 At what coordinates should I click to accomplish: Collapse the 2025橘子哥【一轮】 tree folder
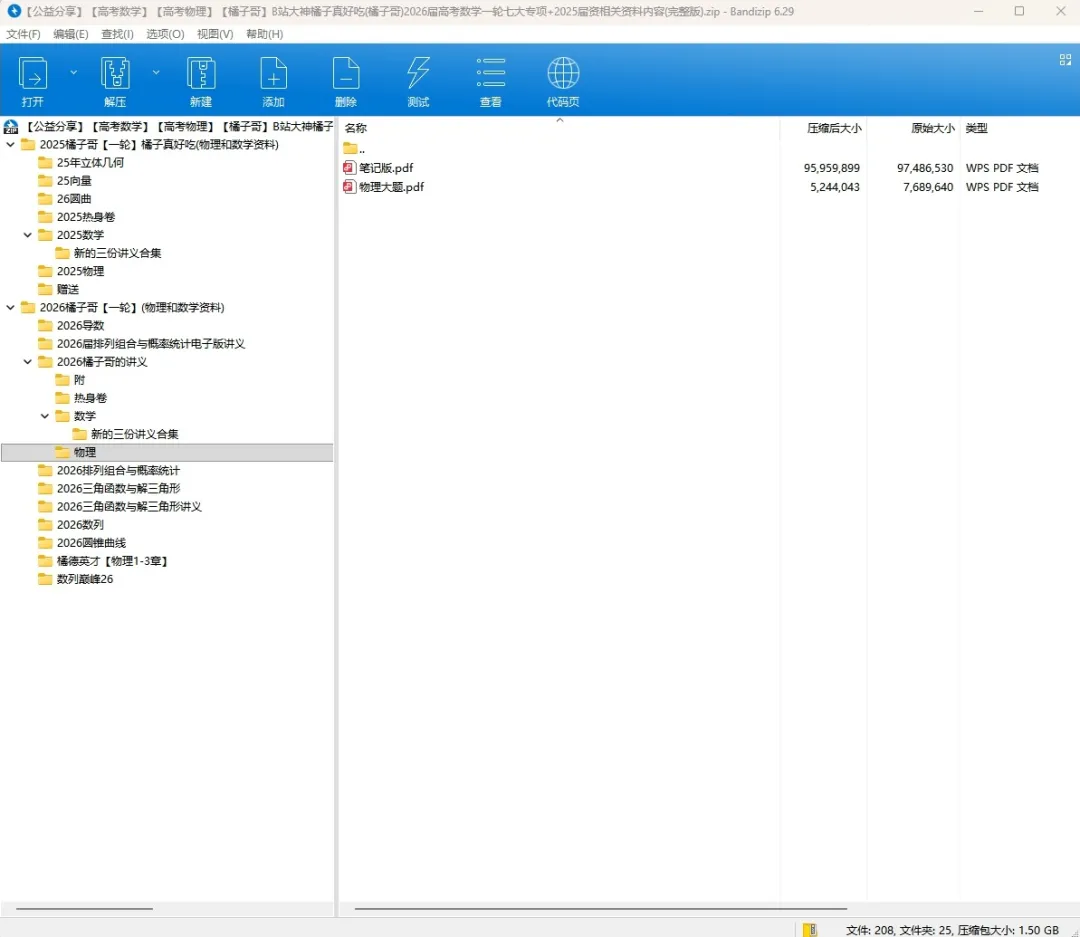(10, 145)
